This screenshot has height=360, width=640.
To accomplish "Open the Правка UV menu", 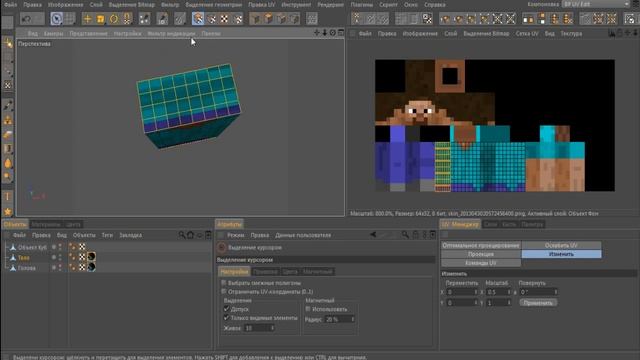I will pos(261,4).
